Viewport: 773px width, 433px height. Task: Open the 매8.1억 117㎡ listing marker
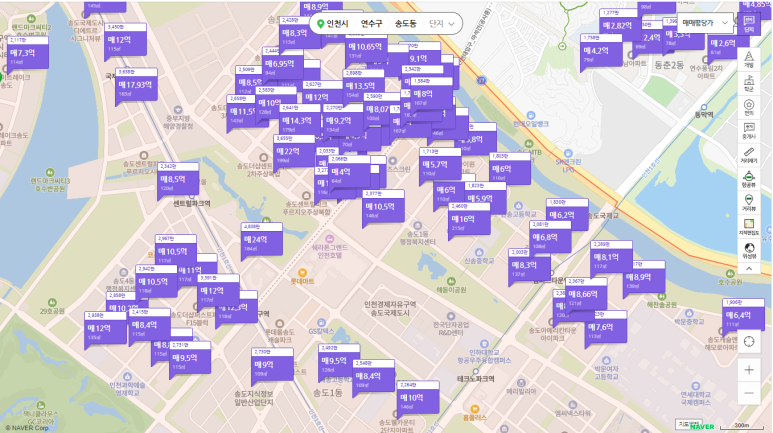tap(611, 257)
